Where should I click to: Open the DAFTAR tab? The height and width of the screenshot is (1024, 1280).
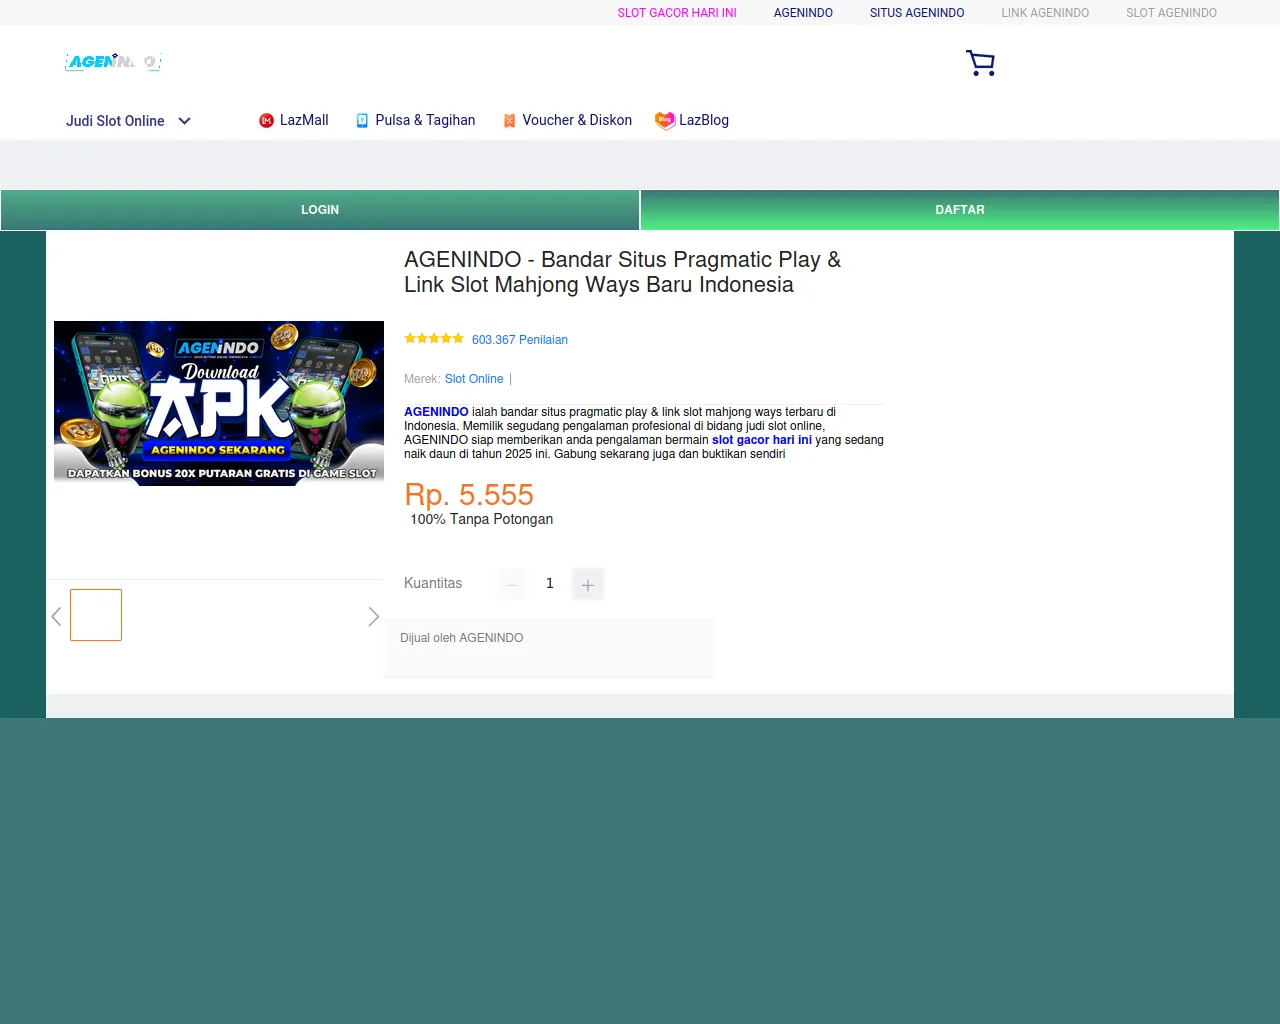click(959, 210)
